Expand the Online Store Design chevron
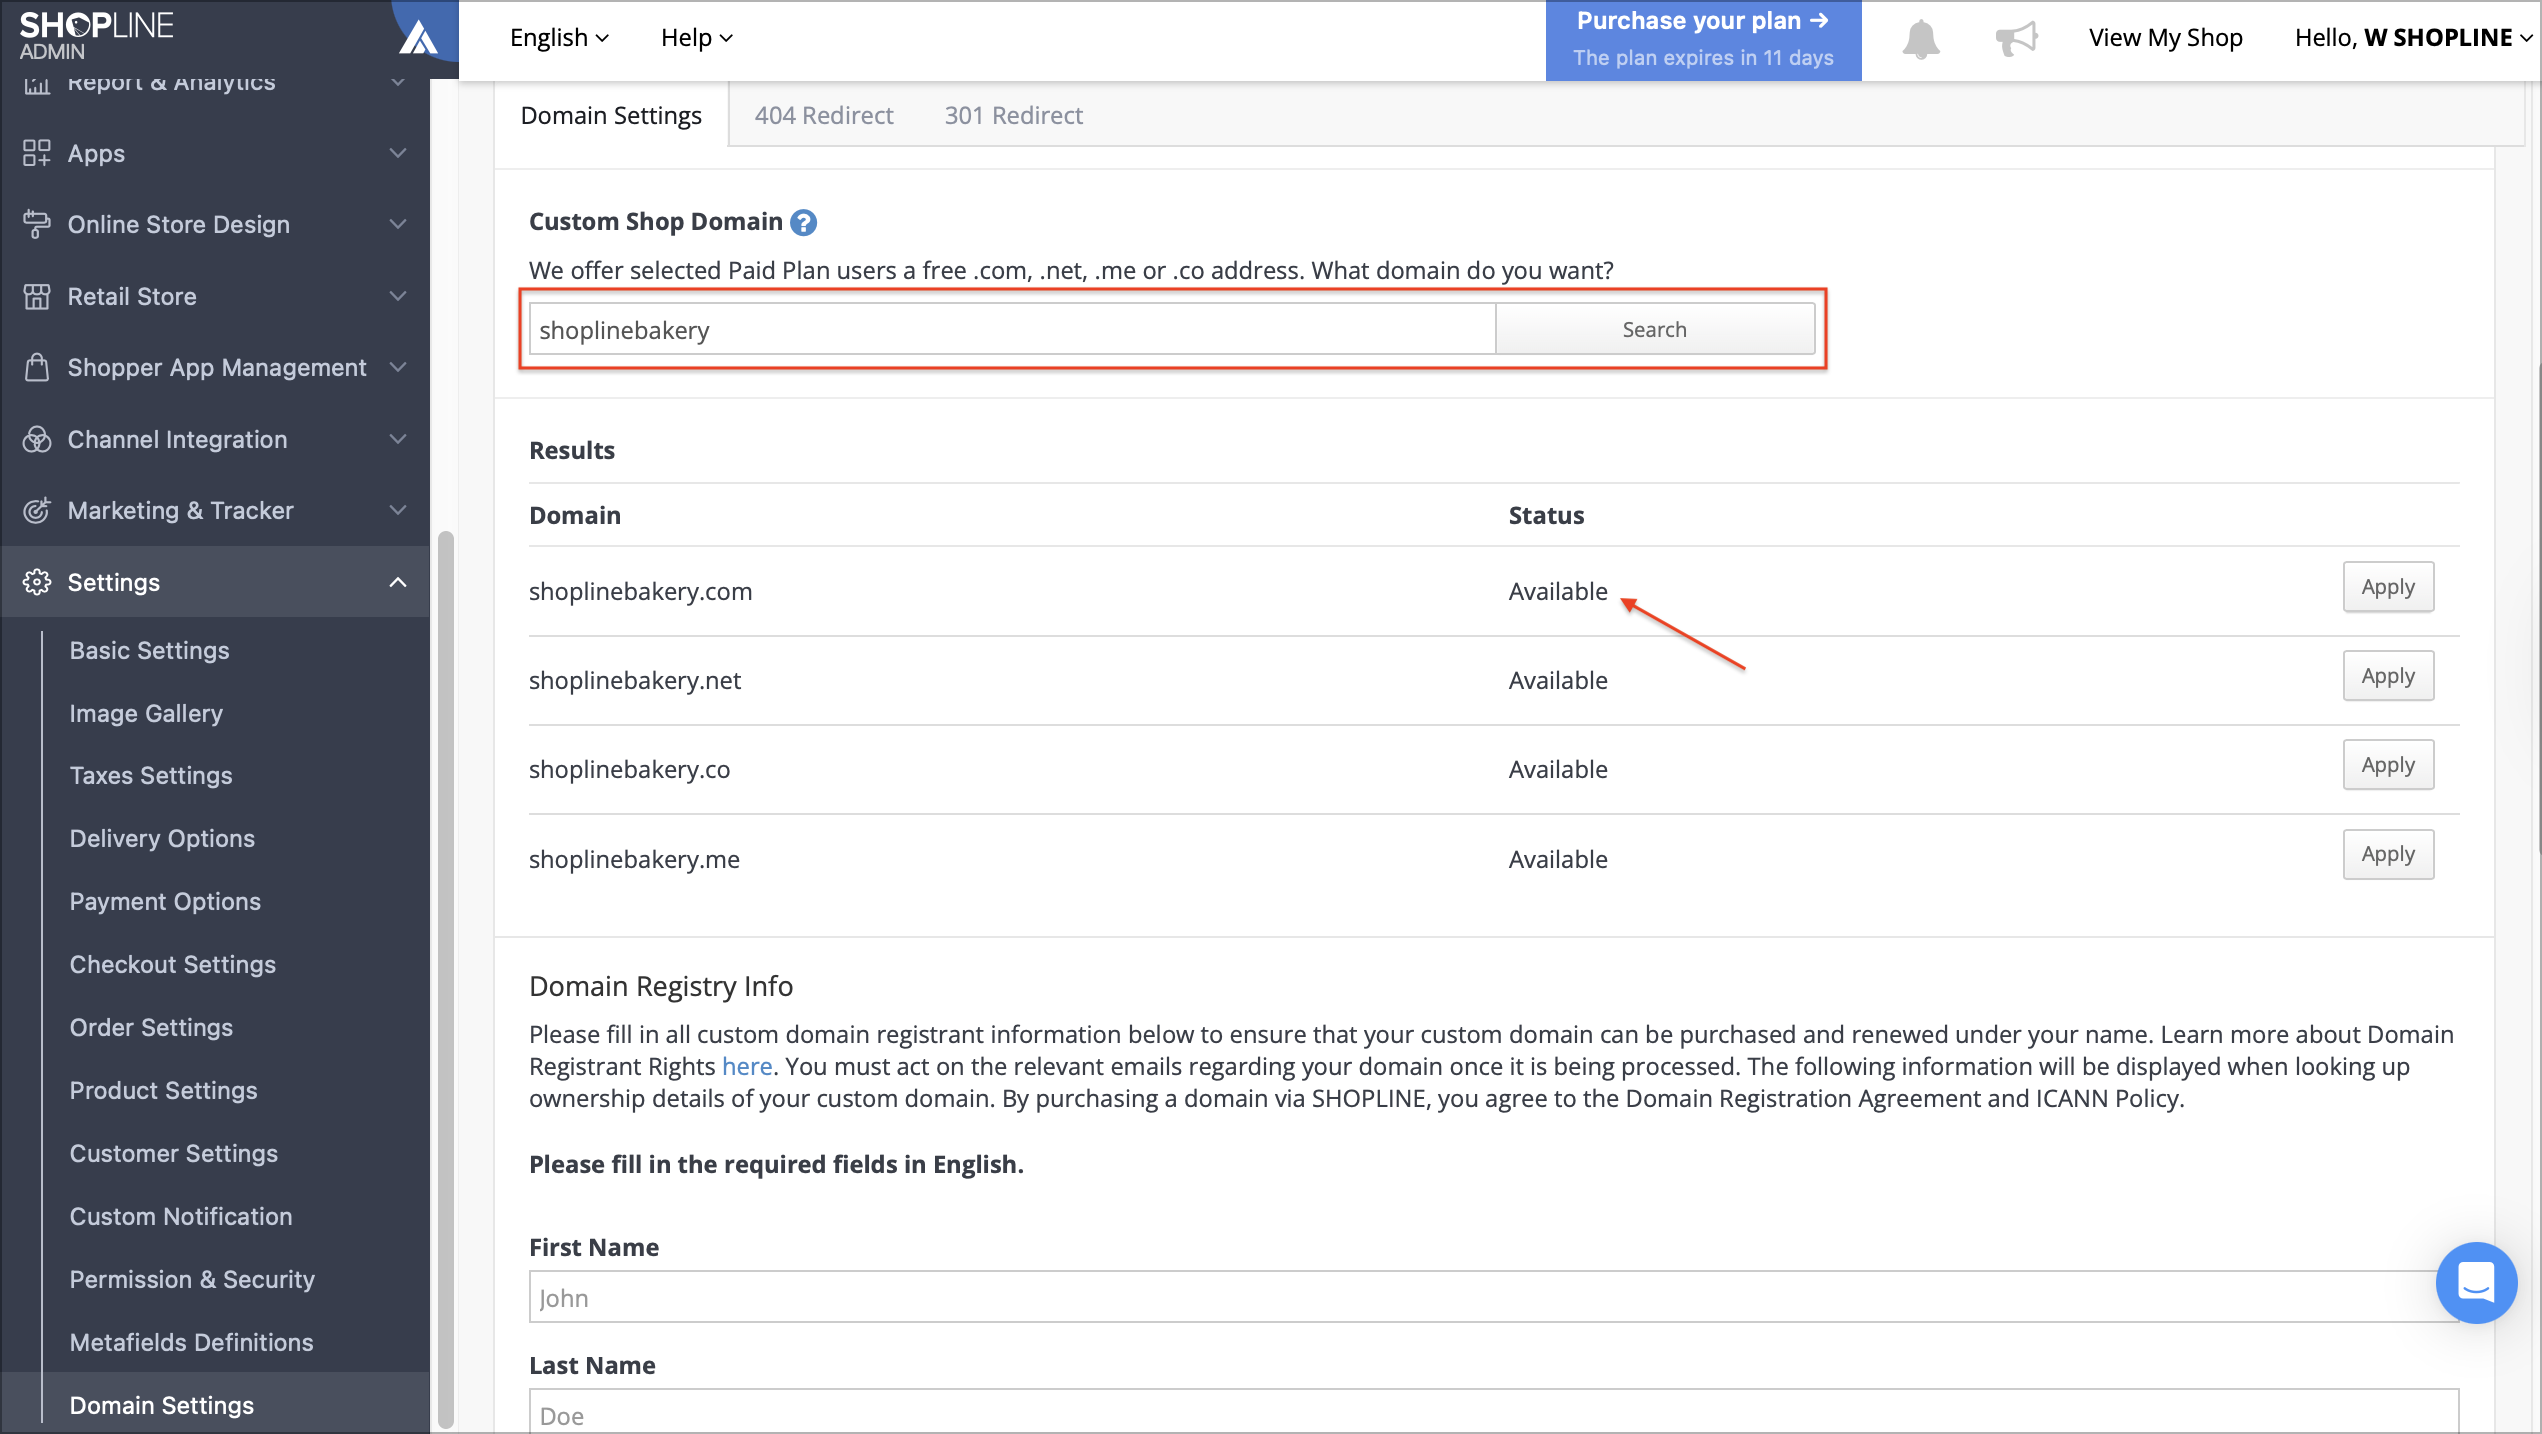Viewport: 2542px width, 1434px height. 398,224
